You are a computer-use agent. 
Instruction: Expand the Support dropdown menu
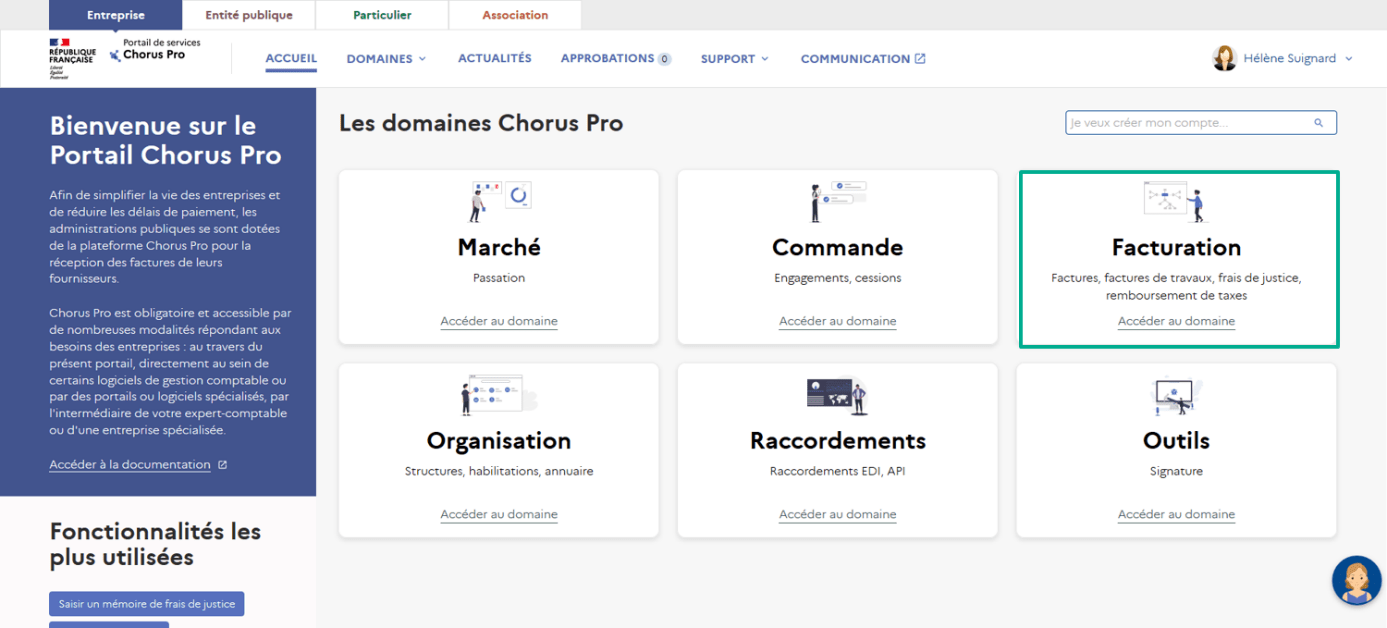click(x=734, y=59)
